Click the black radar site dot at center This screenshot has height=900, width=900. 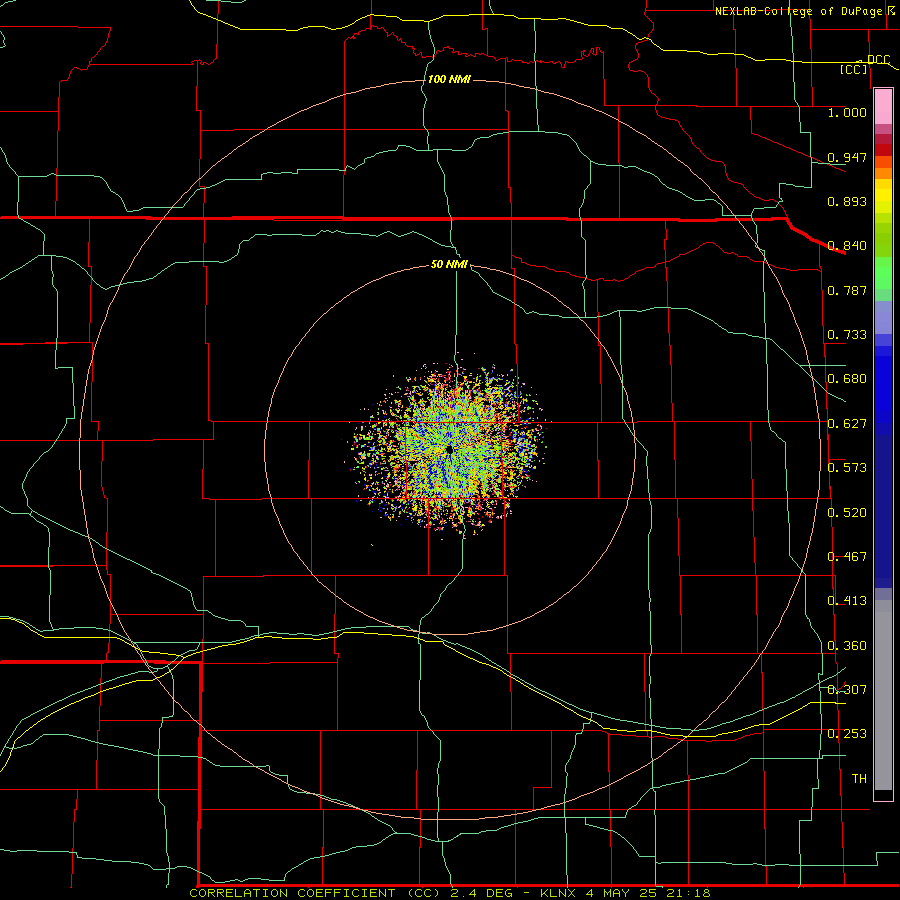[x=450, y=451]
